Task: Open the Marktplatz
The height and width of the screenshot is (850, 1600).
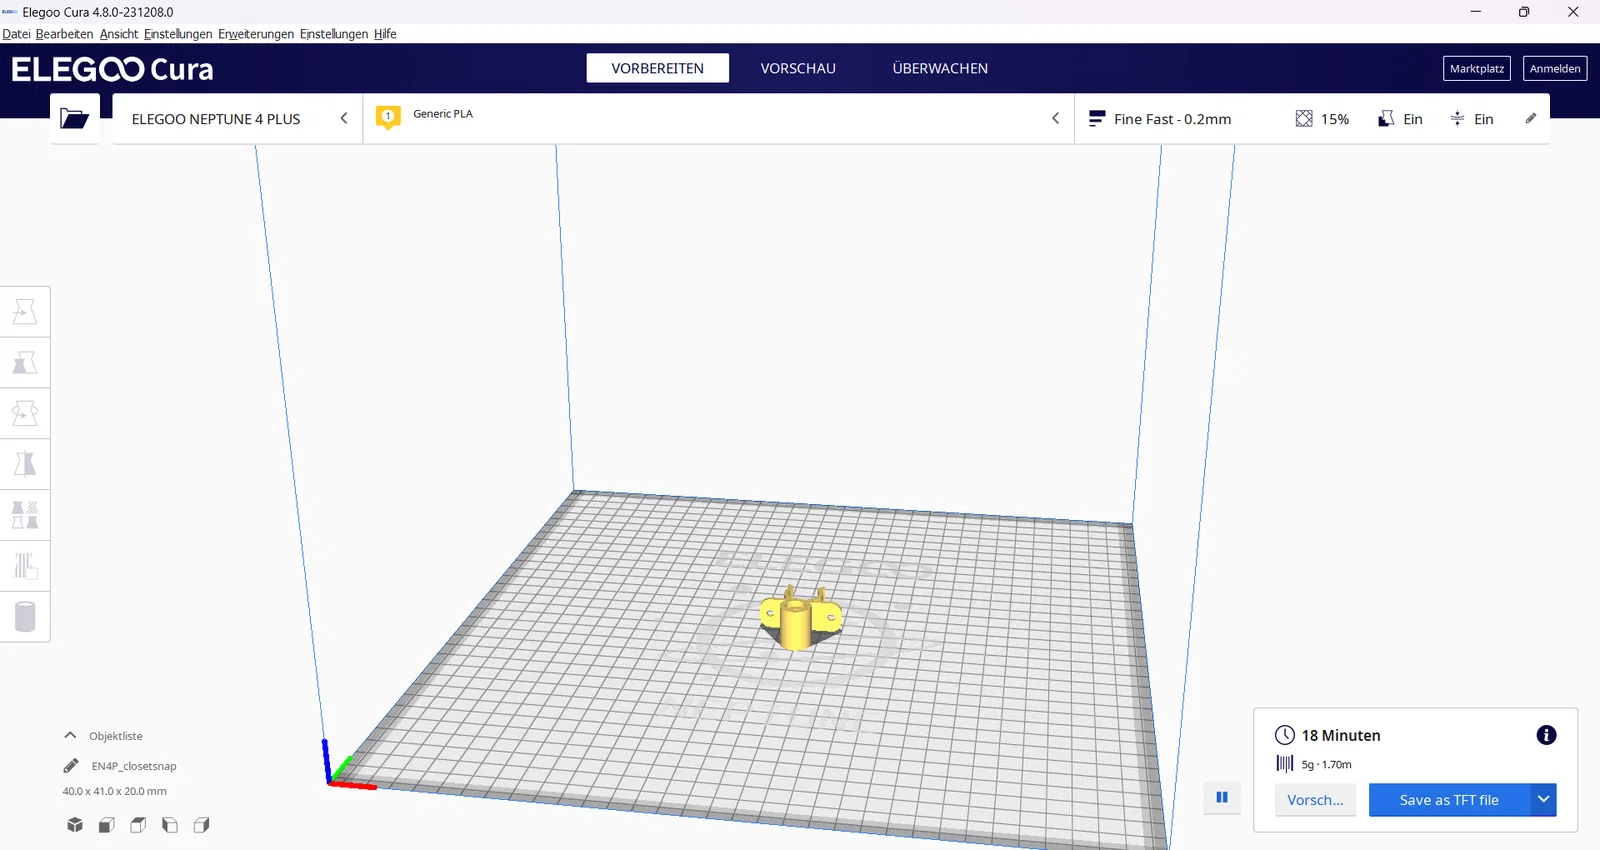Action: pyautogui.click(x=1477, y=68)
